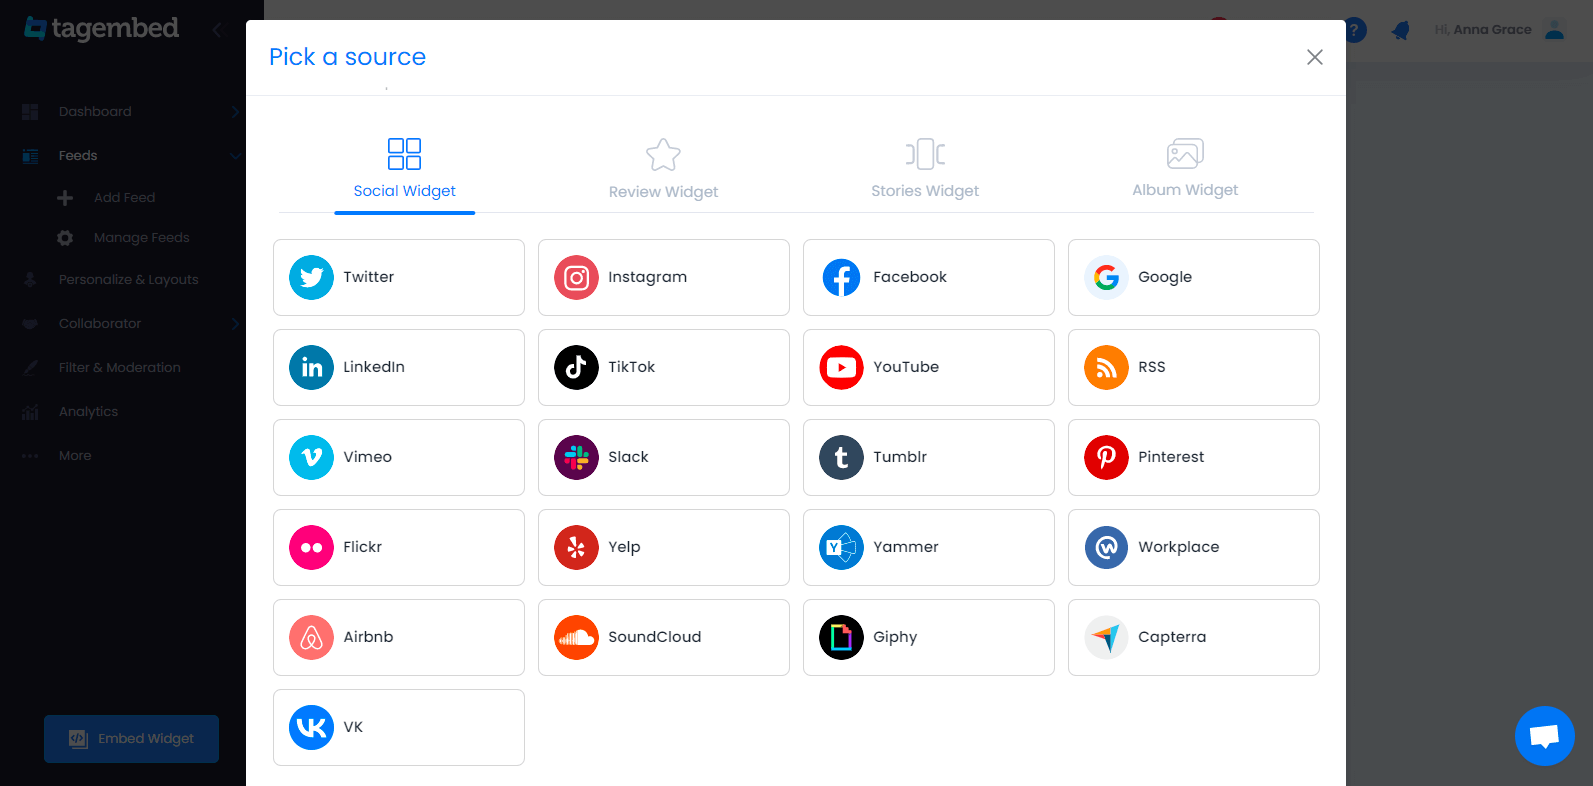The height and width of the screenshot is (786, 1593).
Task: Open the help question mark icon
Action: click(1355, 30)
